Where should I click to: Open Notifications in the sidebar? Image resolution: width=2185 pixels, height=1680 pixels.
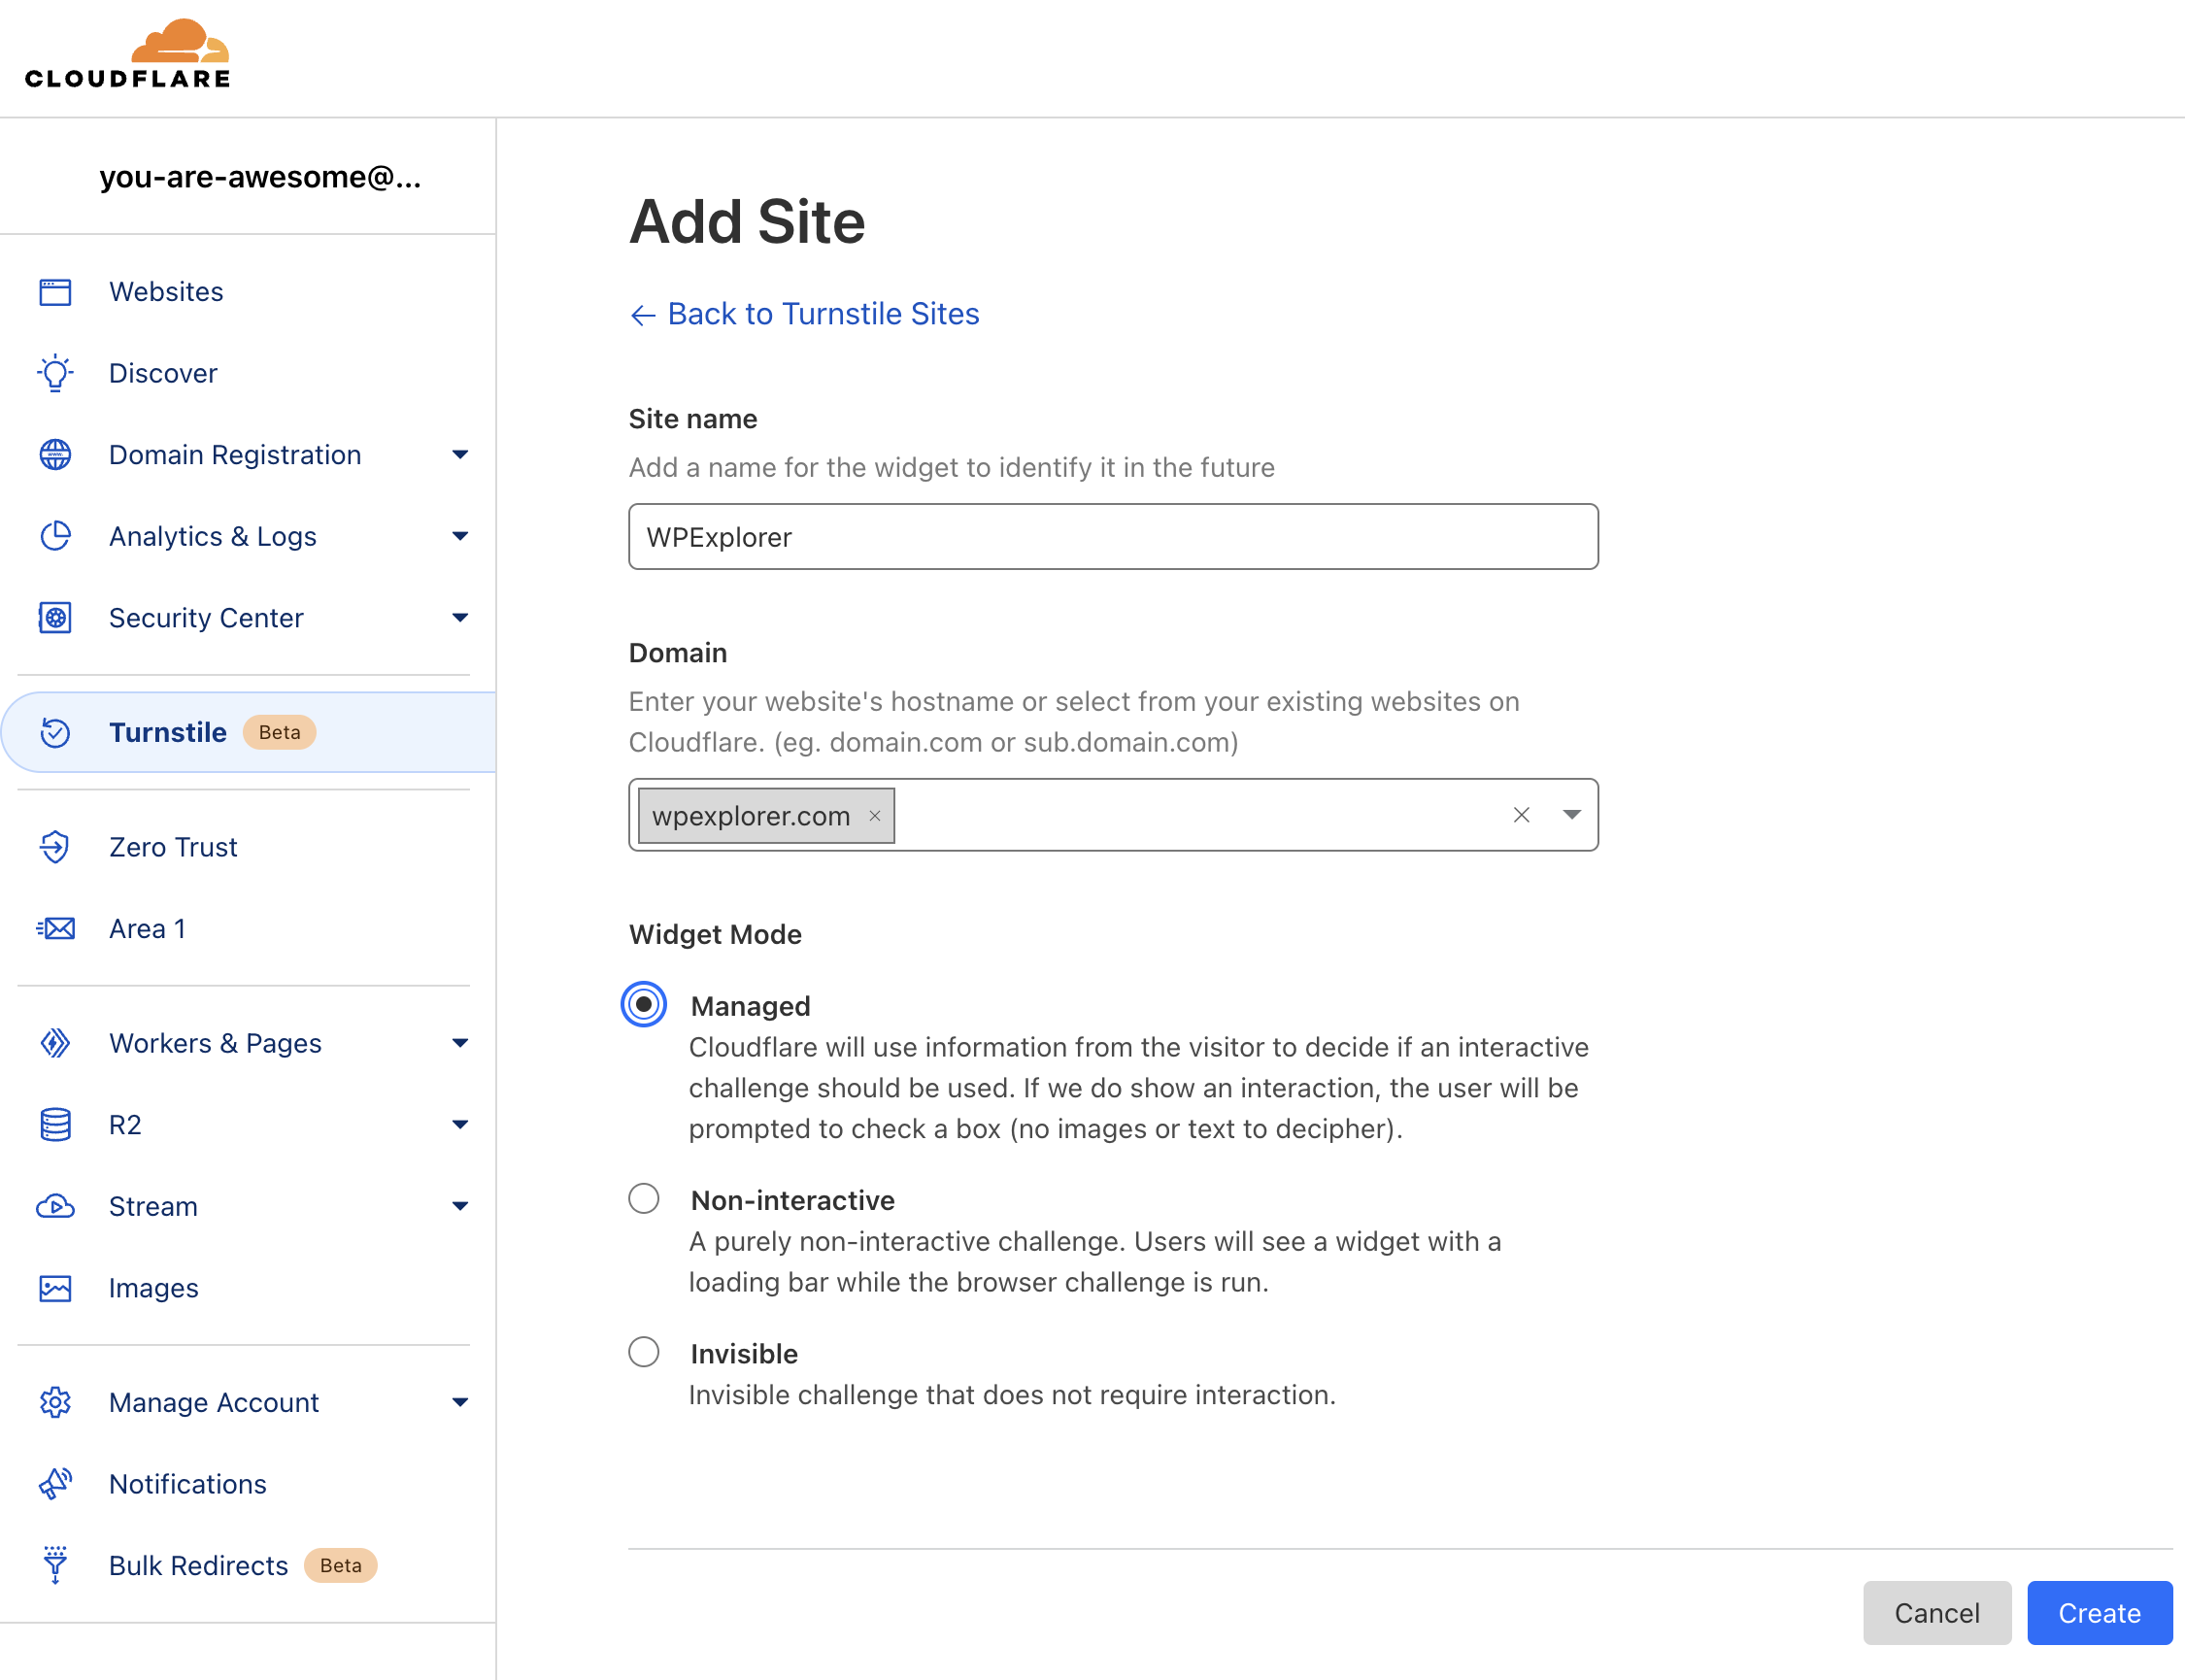188,1484
